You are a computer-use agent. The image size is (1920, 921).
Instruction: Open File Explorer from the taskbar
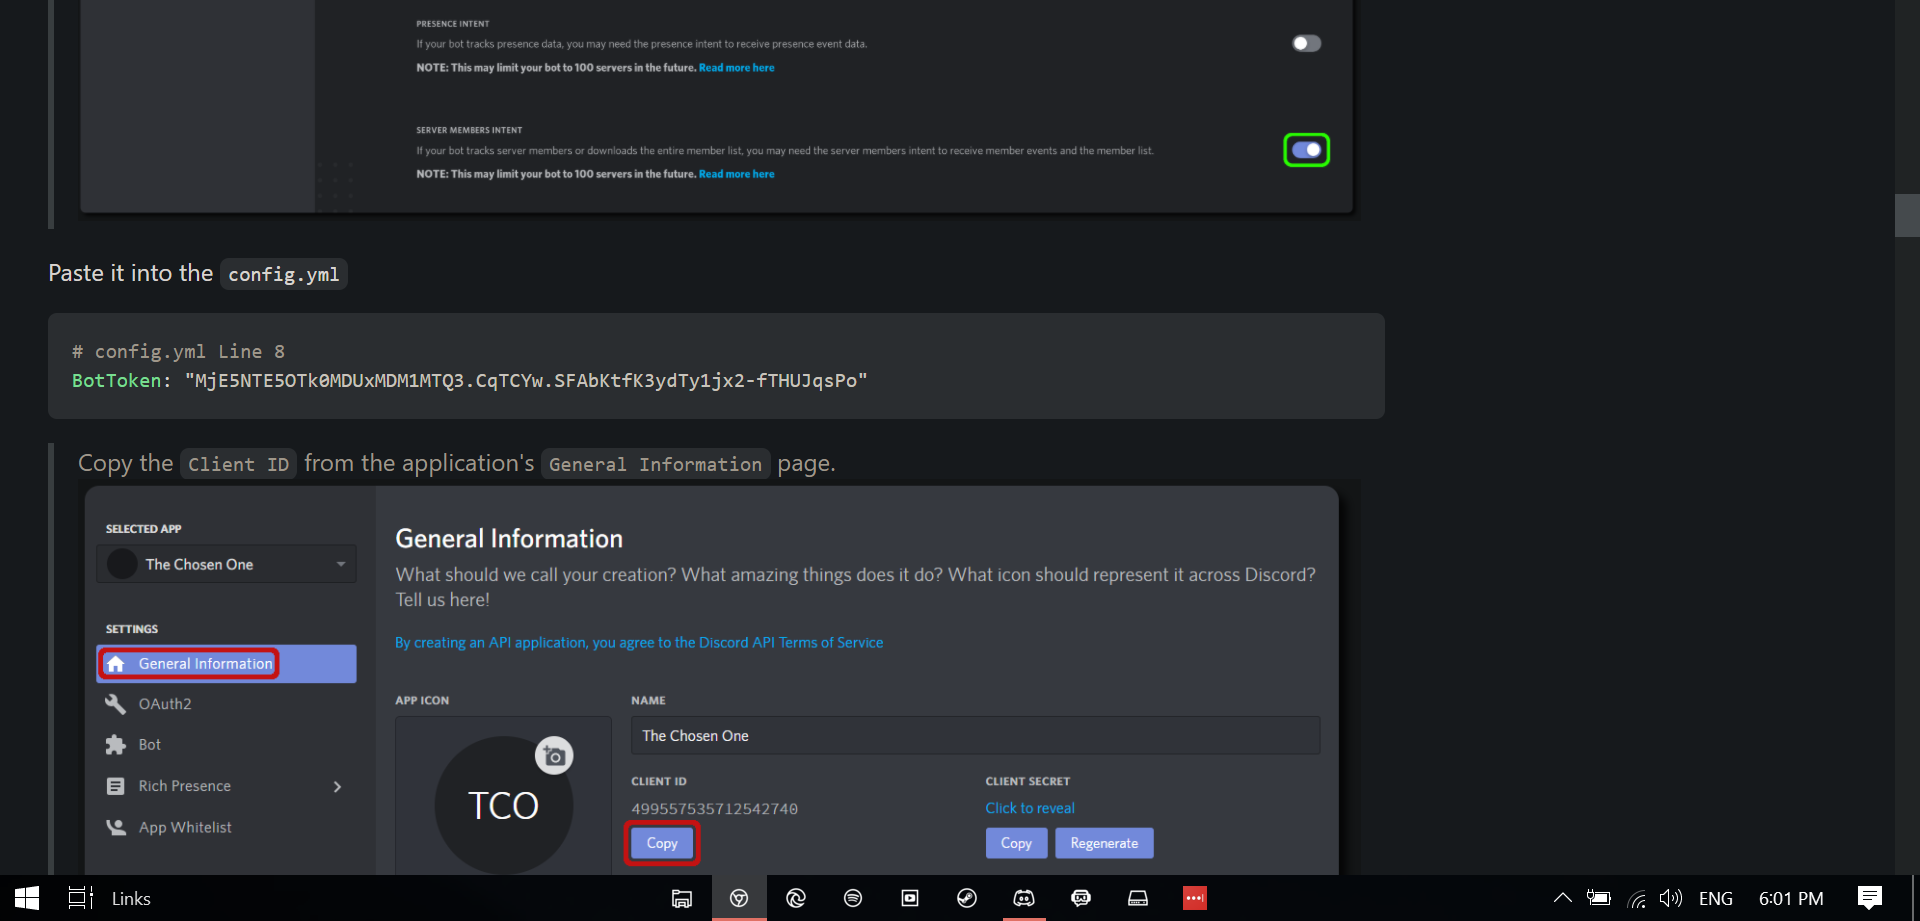(x=682, y=898)
